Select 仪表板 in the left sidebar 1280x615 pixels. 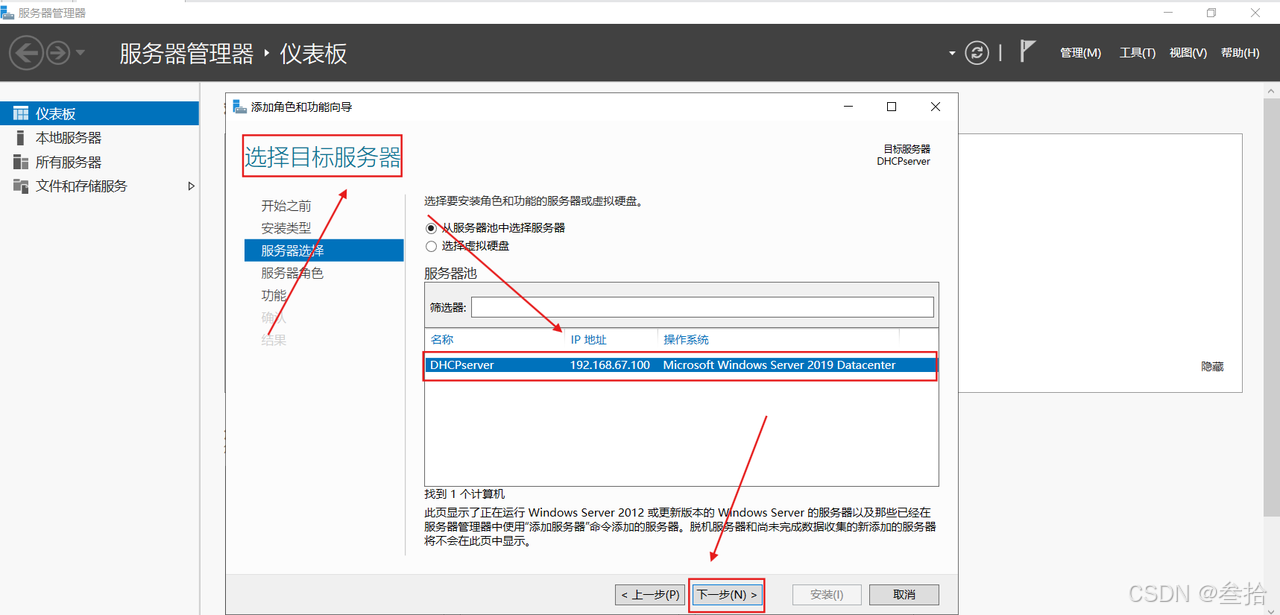(x=100, y=114)
